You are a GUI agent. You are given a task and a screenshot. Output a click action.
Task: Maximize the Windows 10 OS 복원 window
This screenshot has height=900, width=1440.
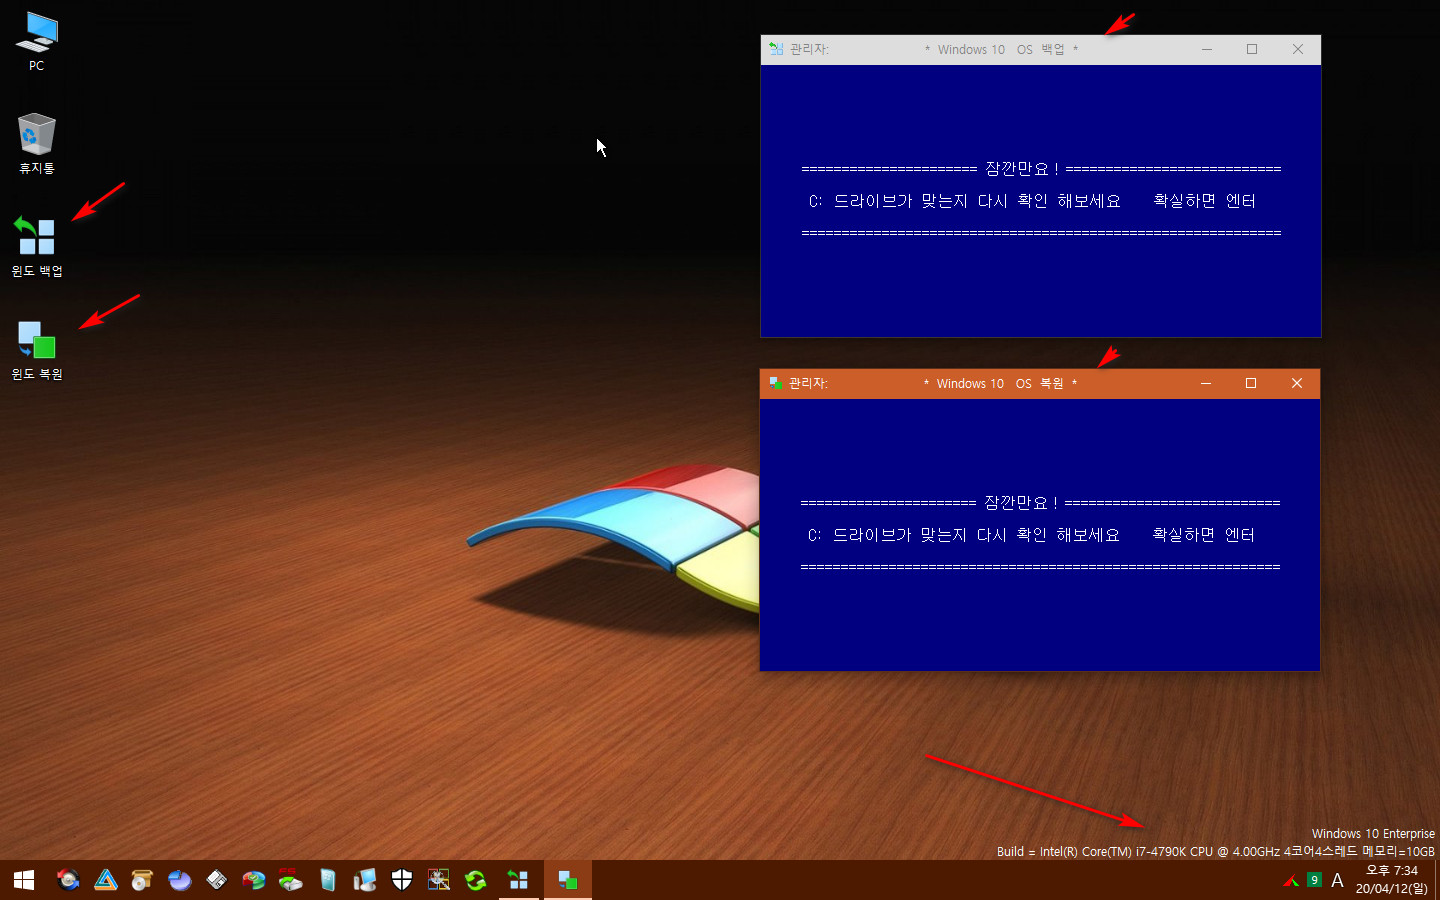coord(1251,383)
